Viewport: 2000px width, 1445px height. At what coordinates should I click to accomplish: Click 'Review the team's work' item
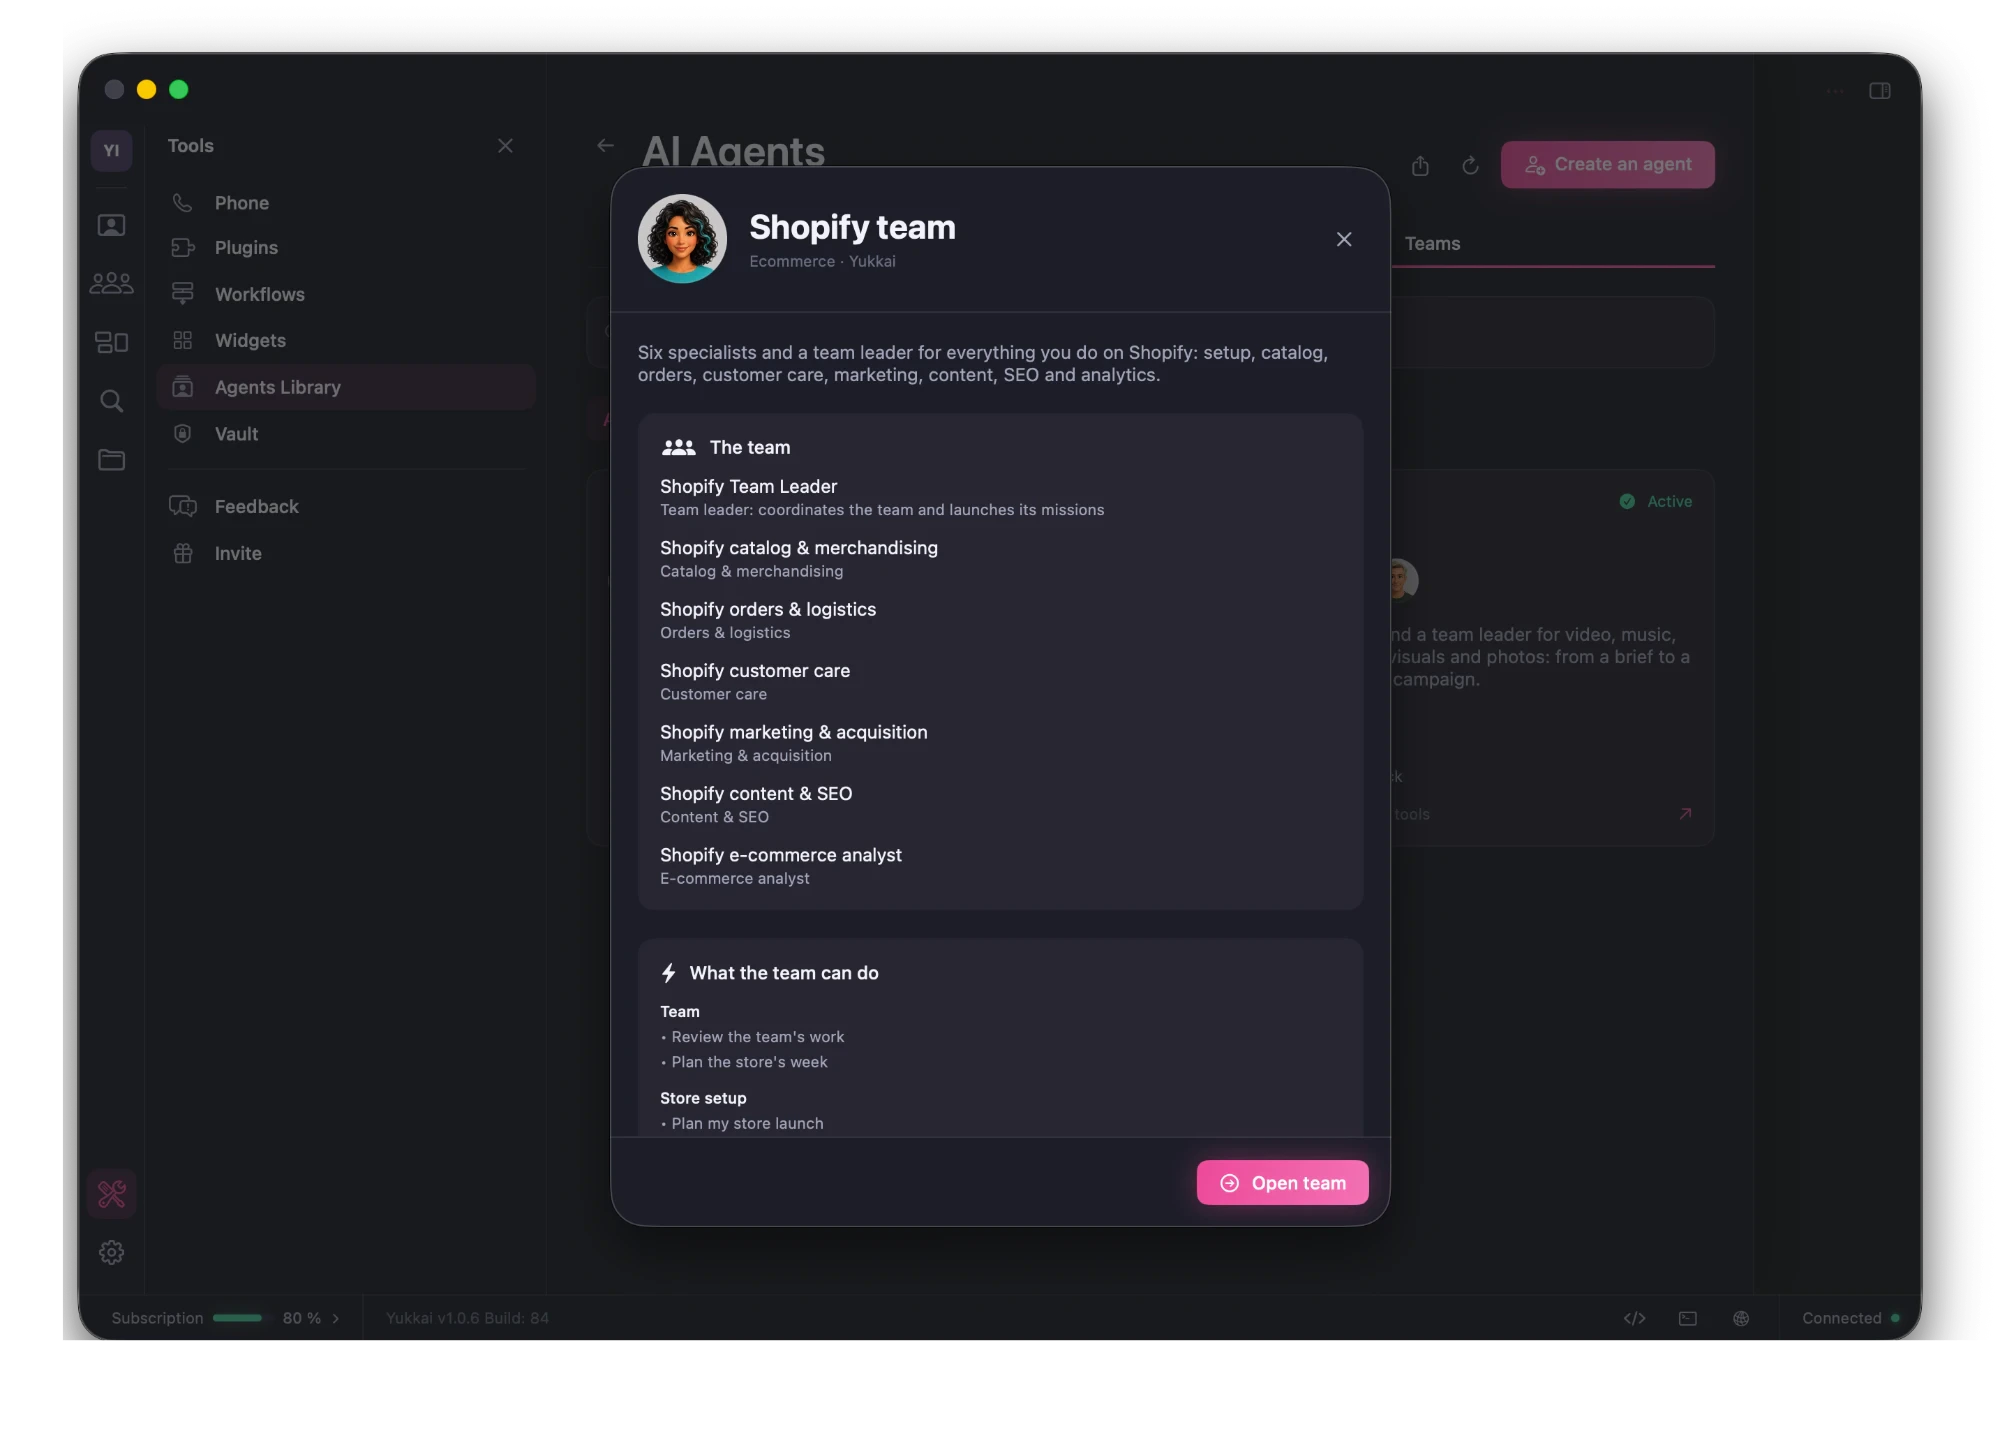click(x=757, y=1037)
